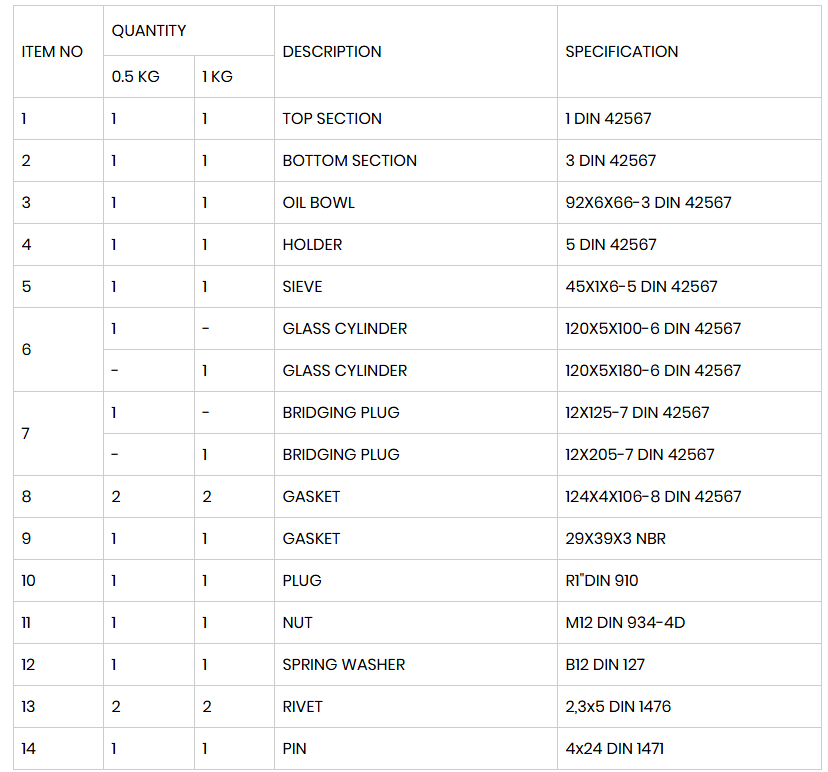Click specification 12X205-7 DIN 42567
The image size is (828, 772).
[639, 455]
